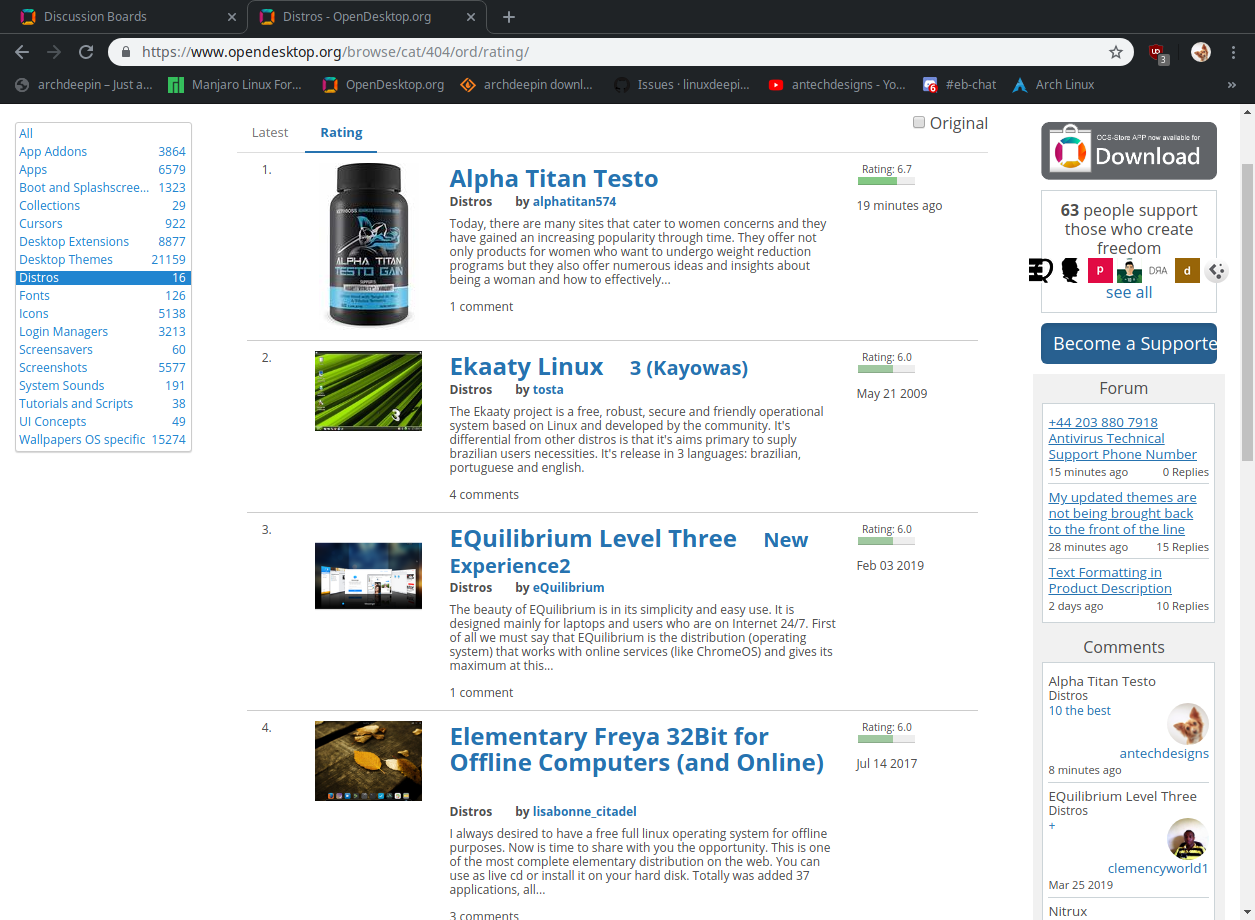Image resolution: width=1255 pixels, height=920 pixels.
Task: Click see all supporters link
Action: coord(1129,292)
